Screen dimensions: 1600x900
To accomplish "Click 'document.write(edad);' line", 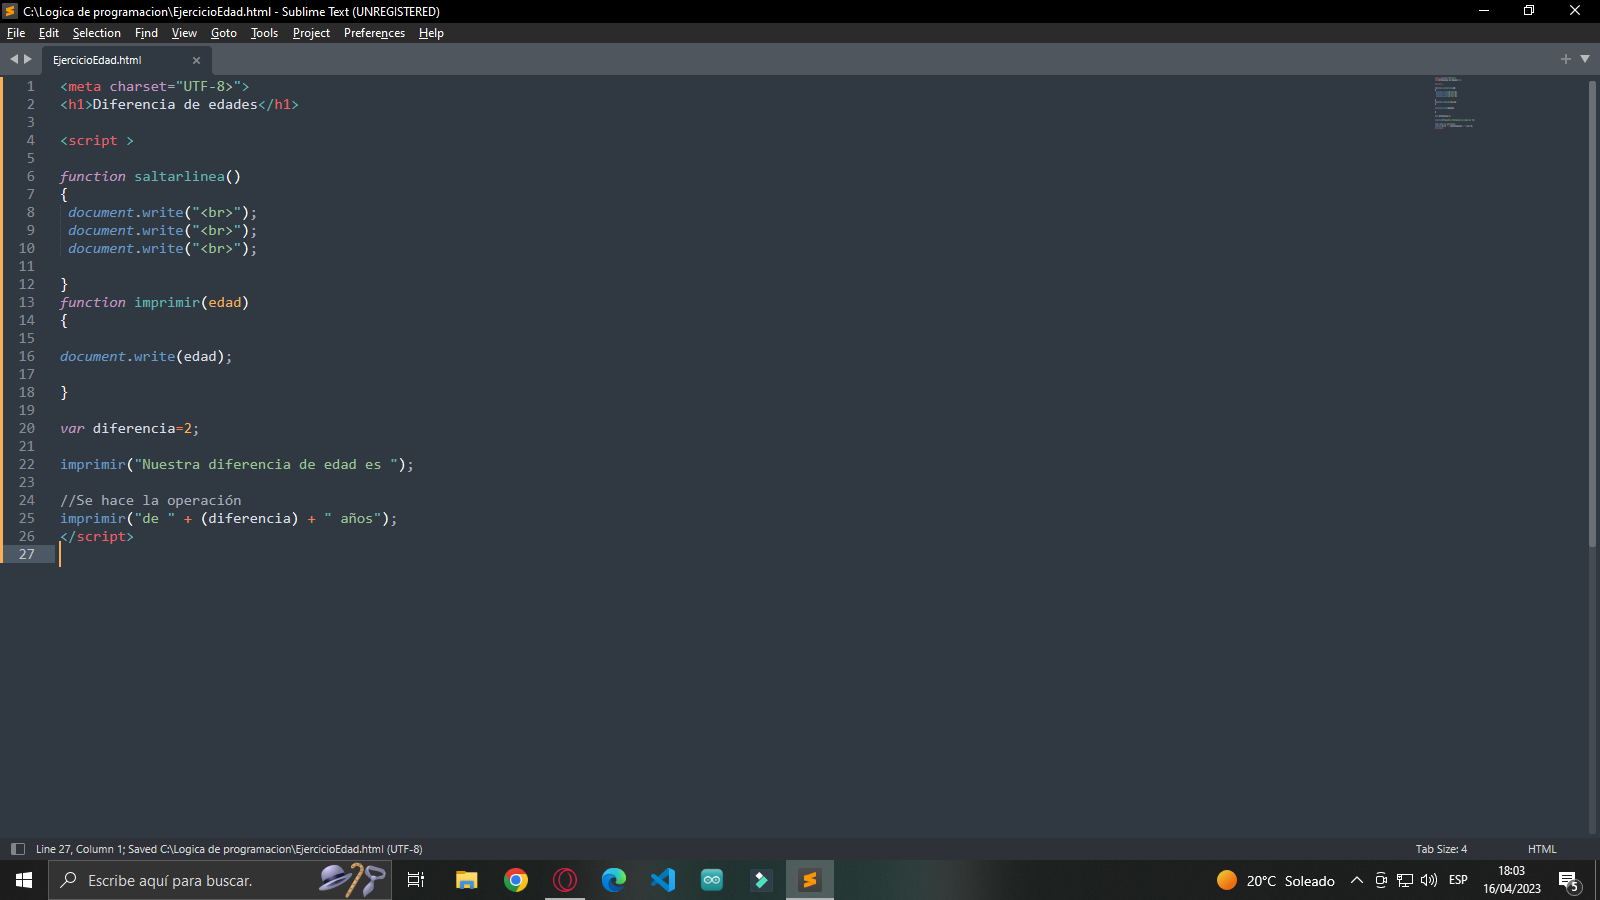I will (146, 356).
